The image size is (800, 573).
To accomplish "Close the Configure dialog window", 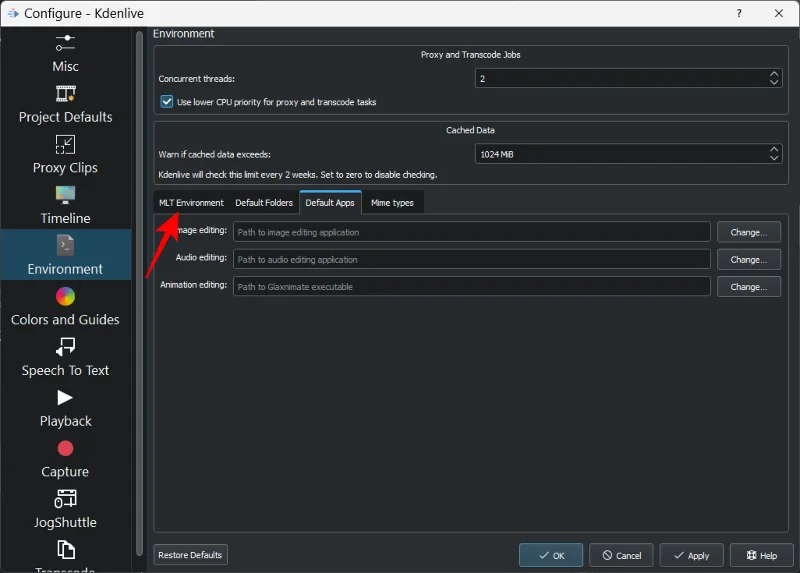I will [779, 13].
